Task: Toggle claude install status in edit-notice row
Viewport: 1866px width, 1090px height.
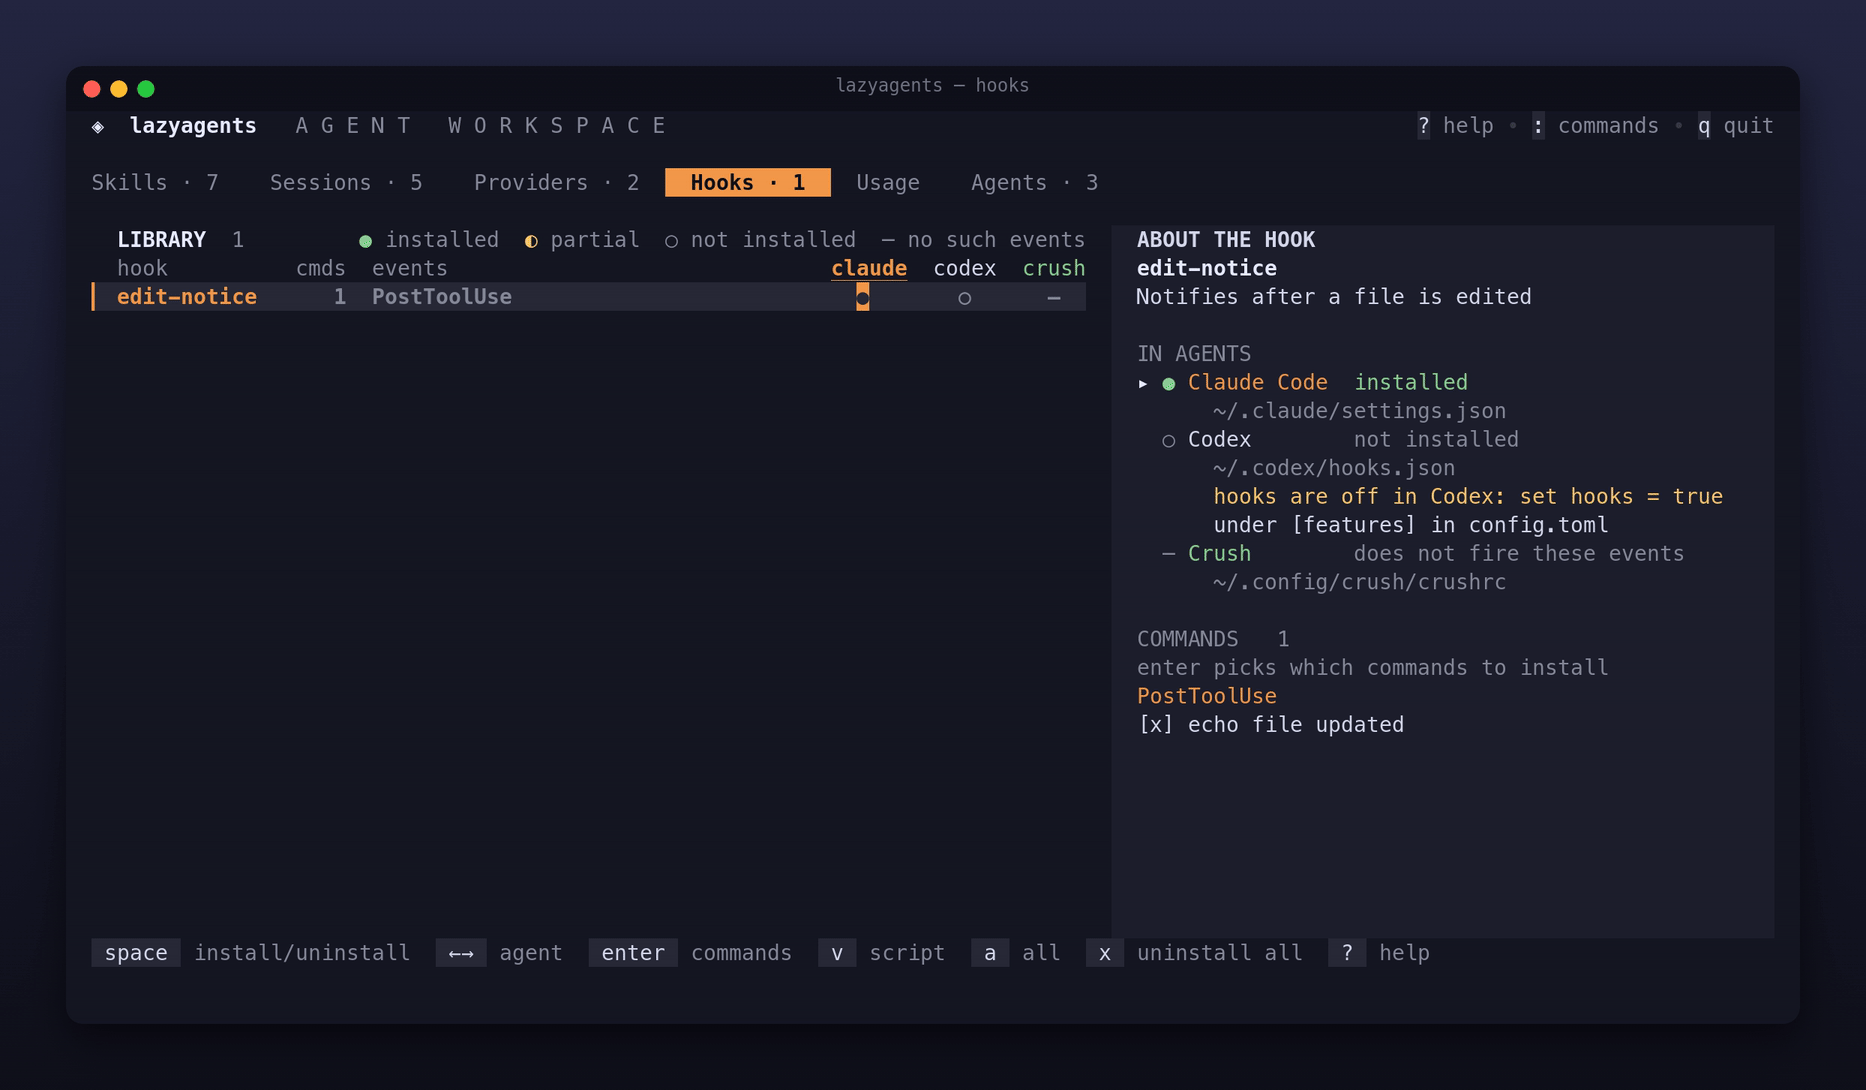Action: pyautogui.click(x=862, y=297)
